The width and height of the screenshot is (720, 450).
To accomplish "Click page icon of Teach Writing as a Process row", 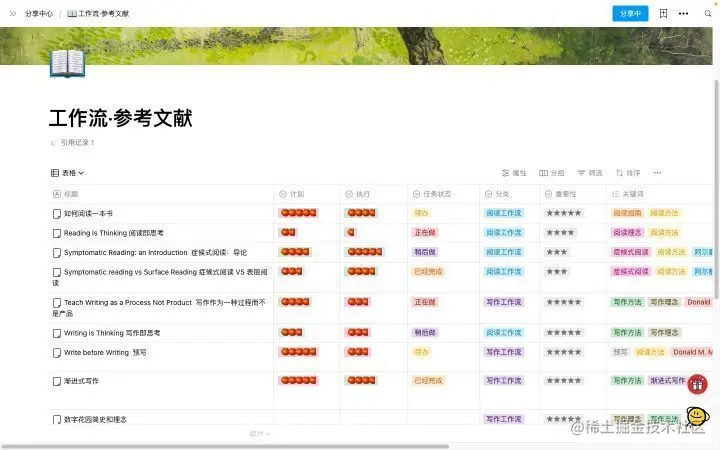I will (x=56, y=303).
